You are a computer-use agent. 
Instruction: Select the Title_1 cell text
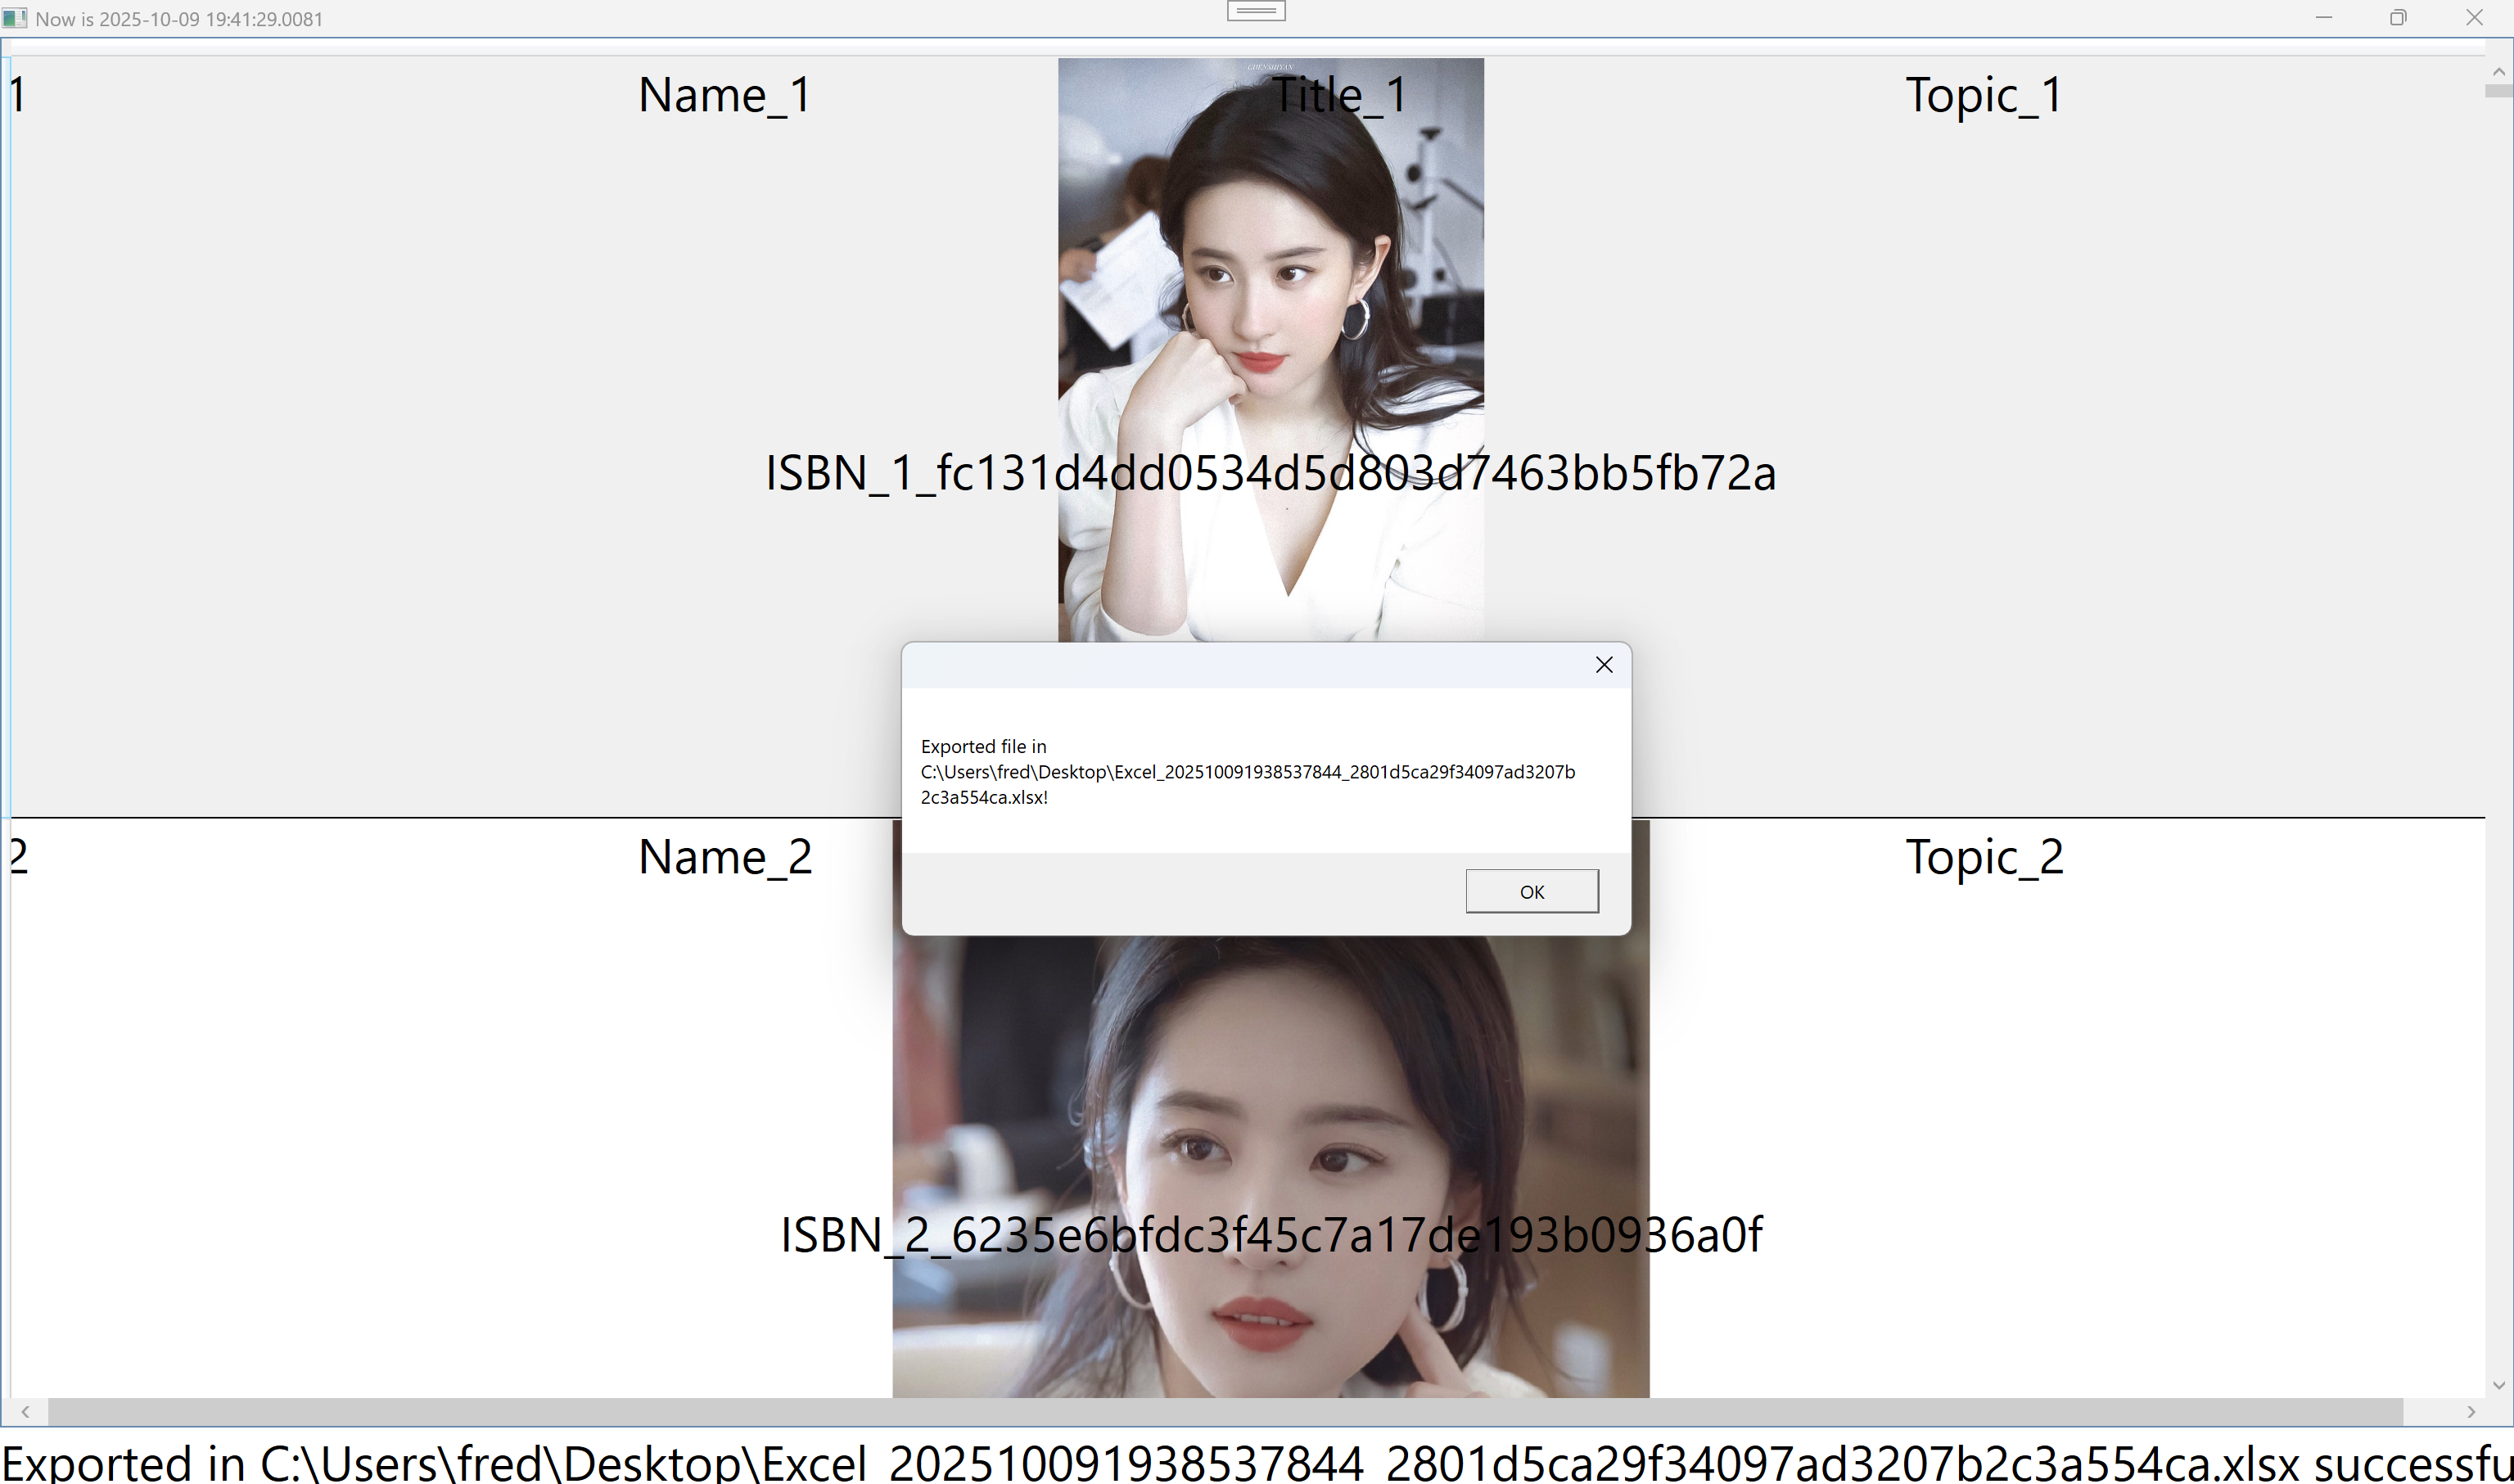(x=1340, y=96)
